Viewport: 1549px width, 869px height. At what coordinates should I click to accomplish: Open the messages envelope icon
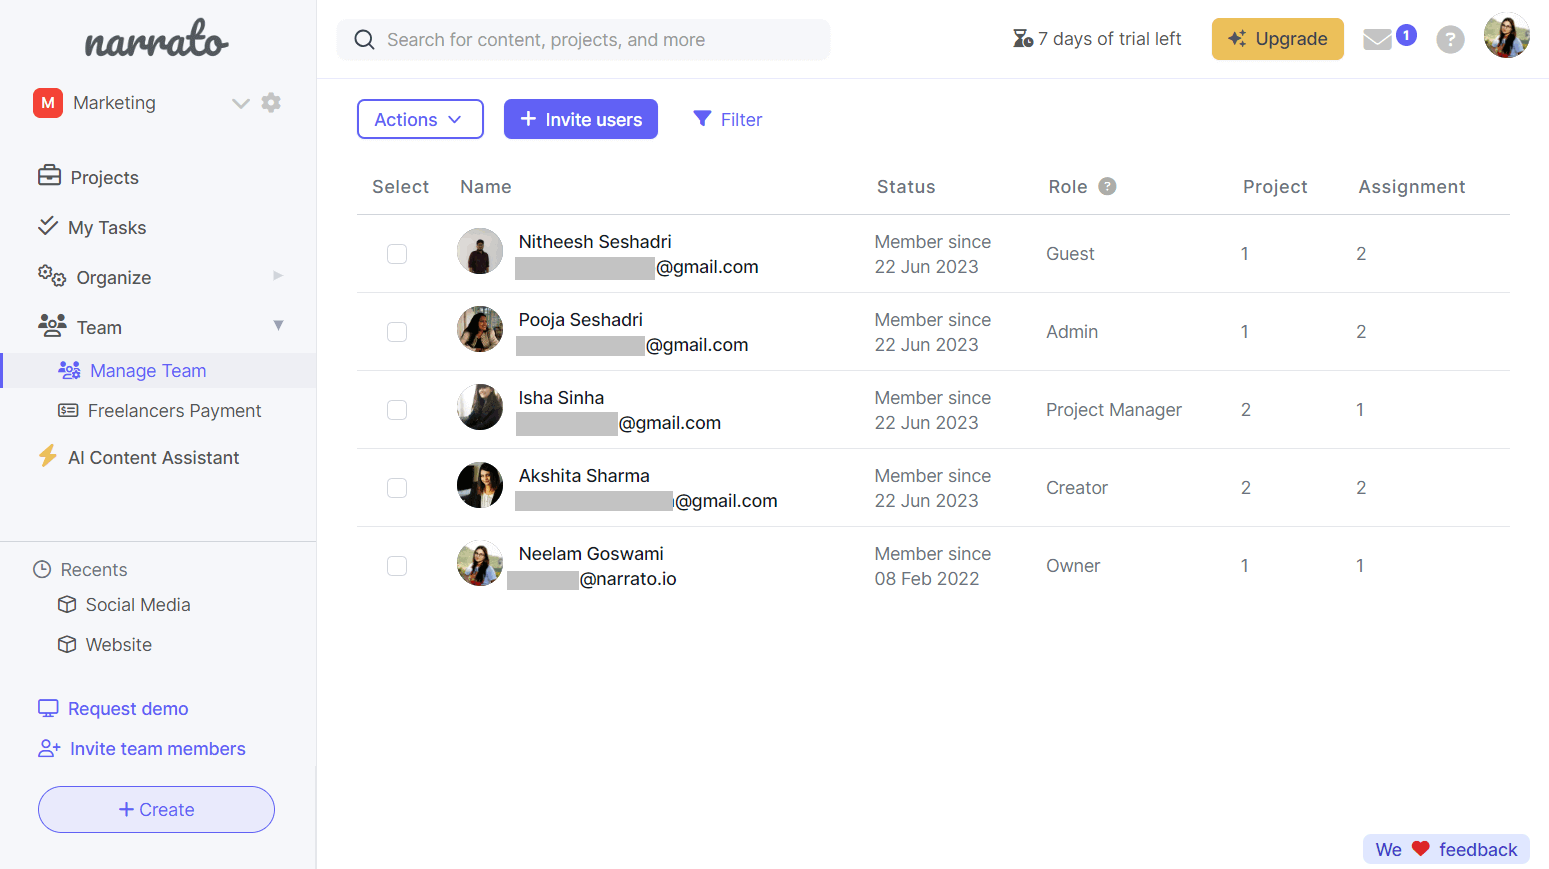coord(1377,39)
